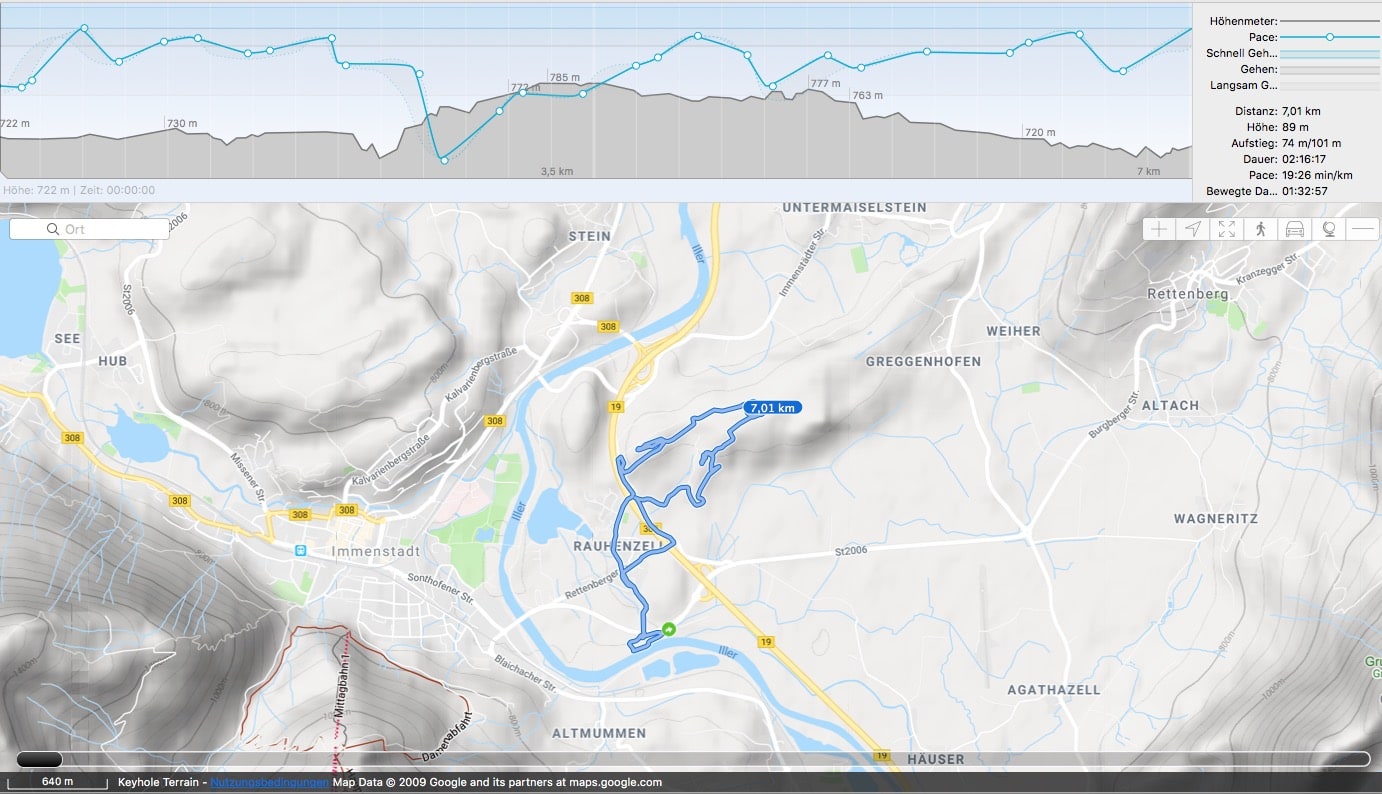This screenshot has width=1382, height=794.
Task: Click the HÄUSER label on map
Action: (936, 759)
